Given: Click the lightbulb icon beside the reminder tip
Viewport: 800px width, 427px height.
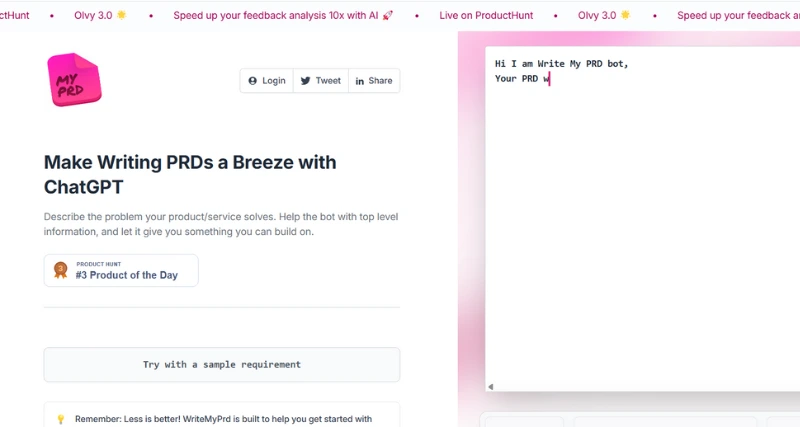Looking at the screenshot, I should tap(60, 419).
